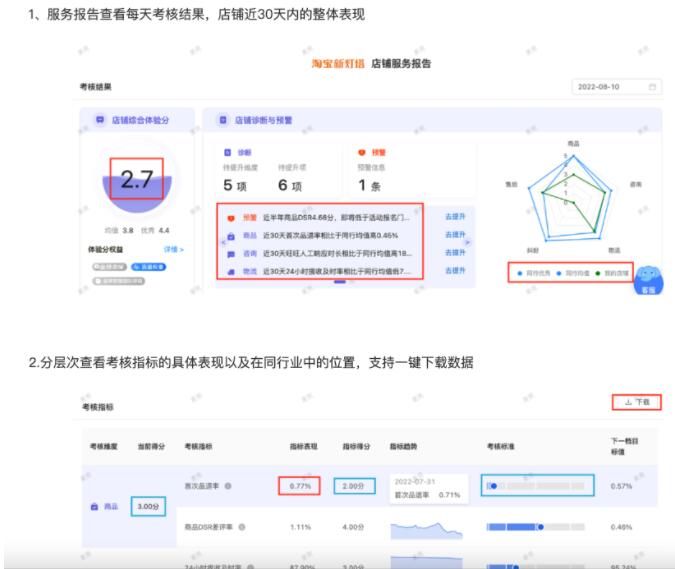This screenshot has height=569, width=675.
Task: Click the red shield icon in the DSR4.68 alert row
Action: (231, 218)
